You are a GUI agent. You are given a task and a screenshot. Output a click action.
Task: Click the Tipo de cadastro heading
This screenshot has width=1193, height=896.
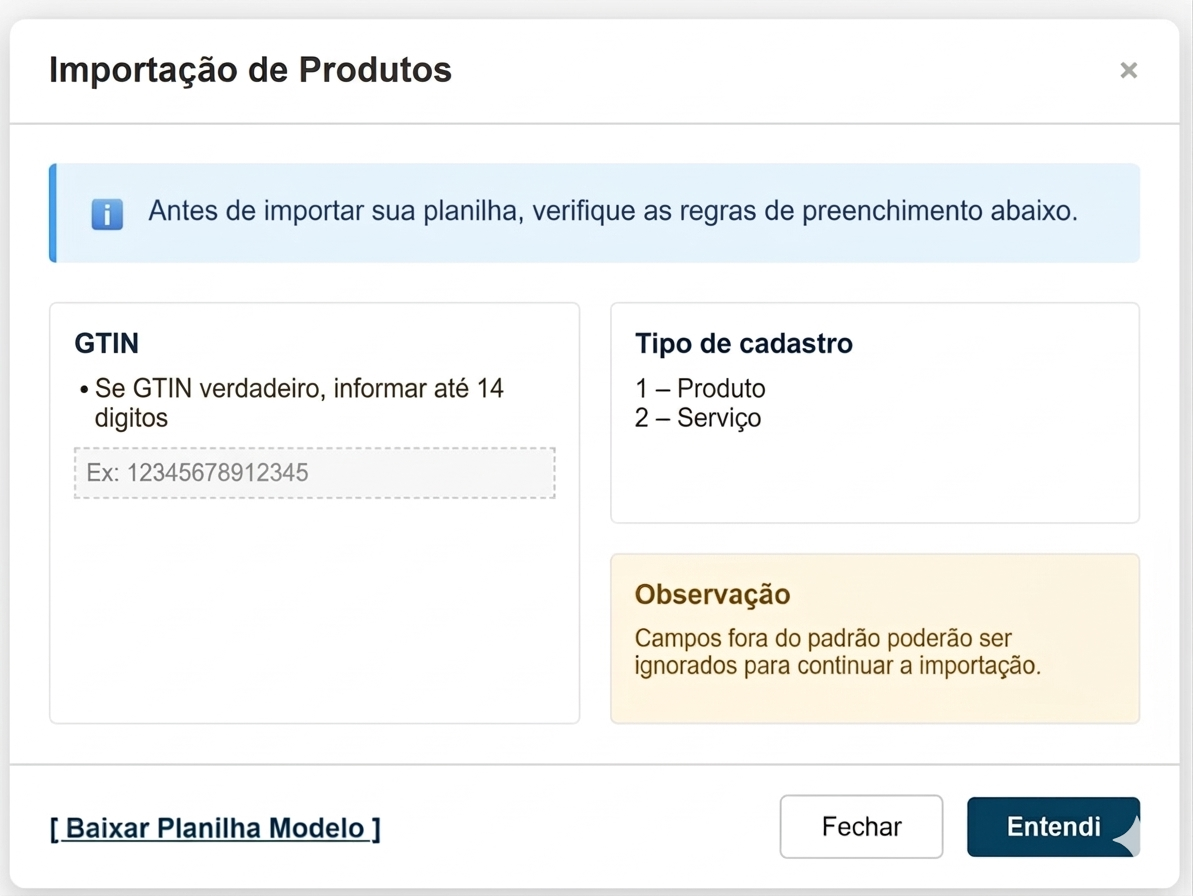(x=743, y=343)
